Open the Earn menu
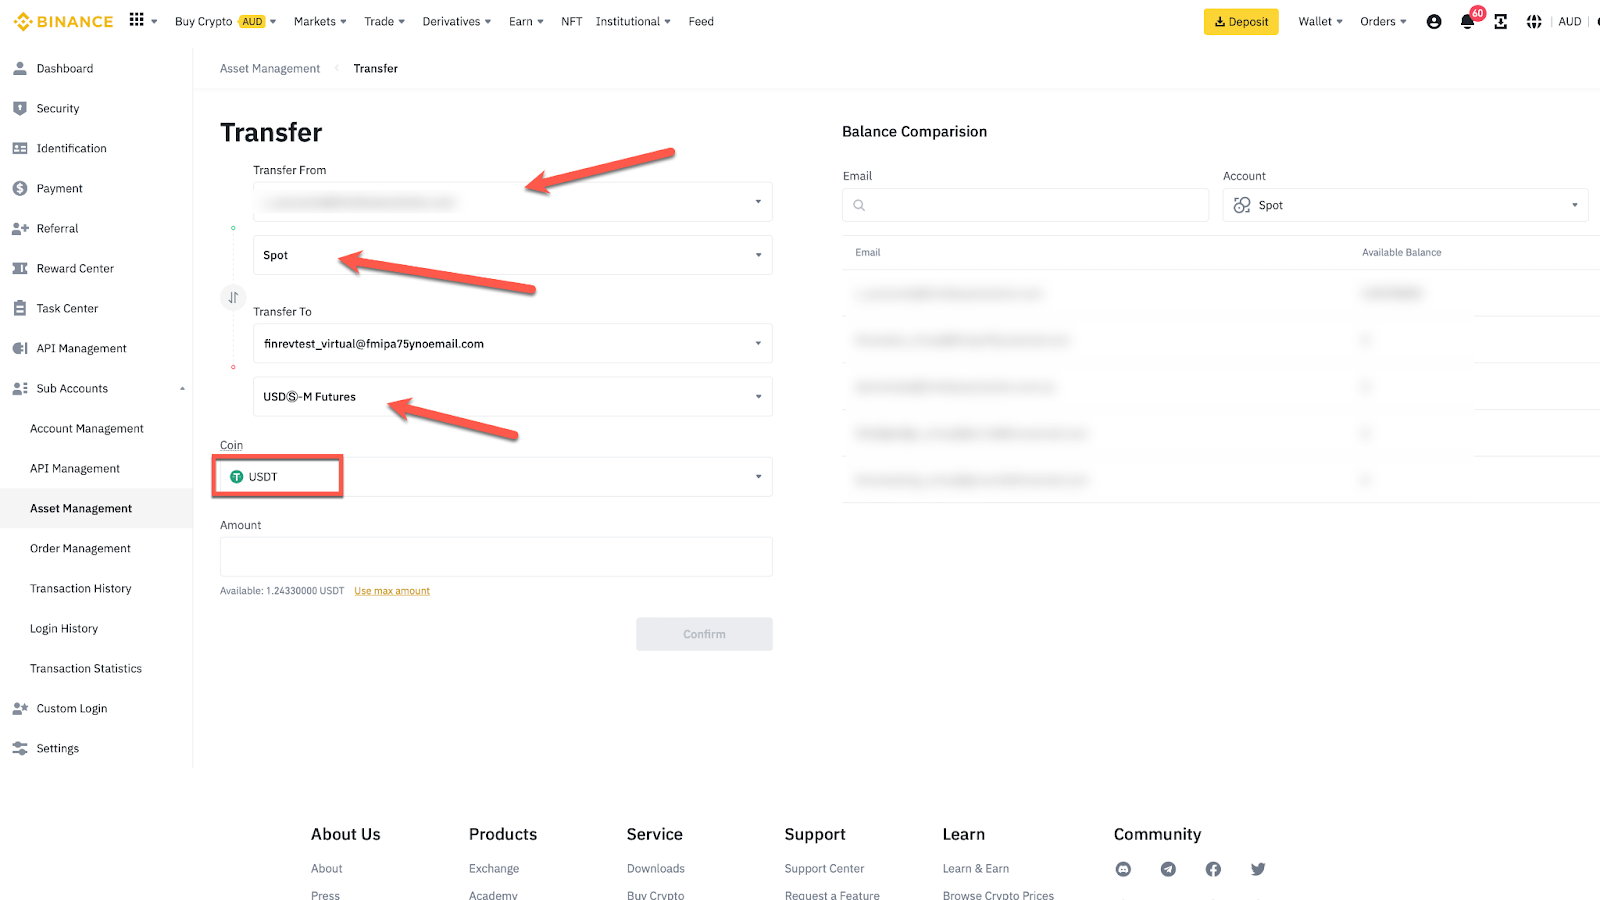The width and height of the screenshot is (1600, 900). point(526,21)
